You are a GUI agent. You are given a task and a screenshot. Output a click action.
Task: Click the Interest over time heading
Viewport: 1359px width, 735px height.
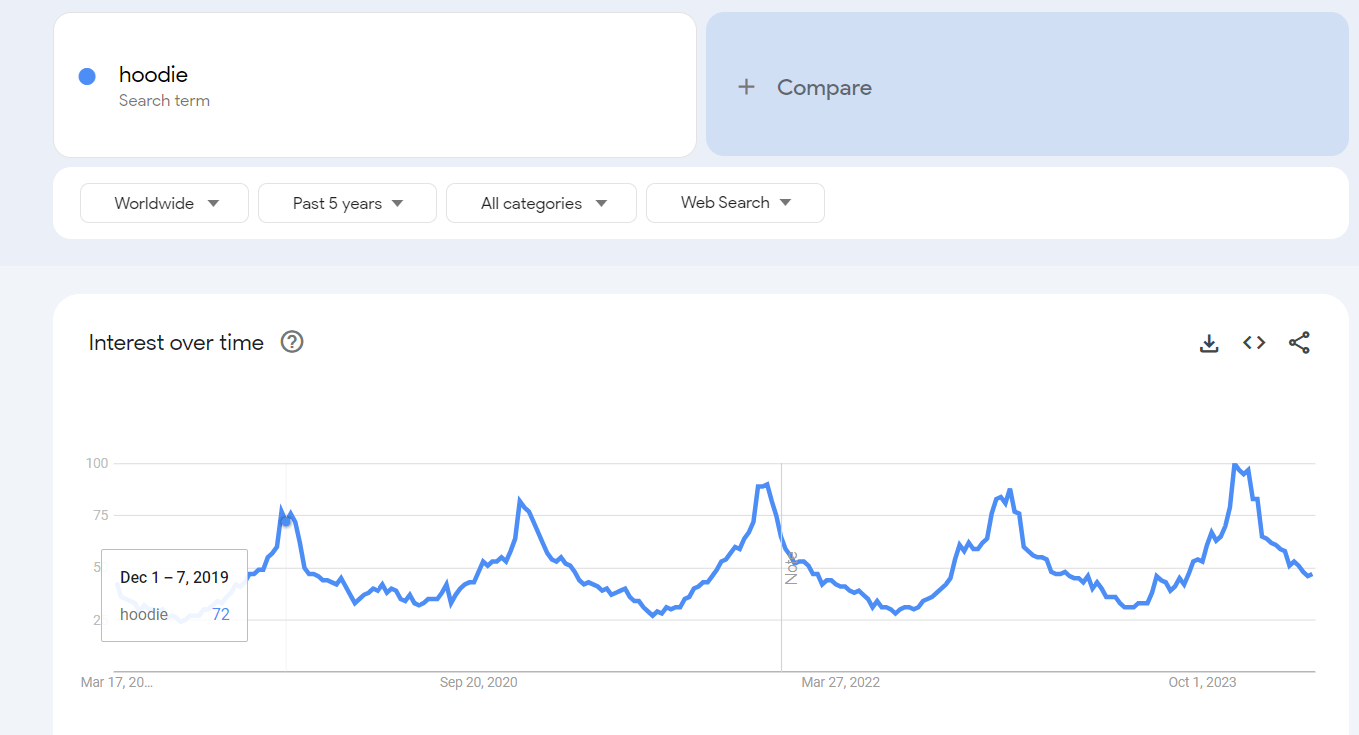[x=174, y=342]
